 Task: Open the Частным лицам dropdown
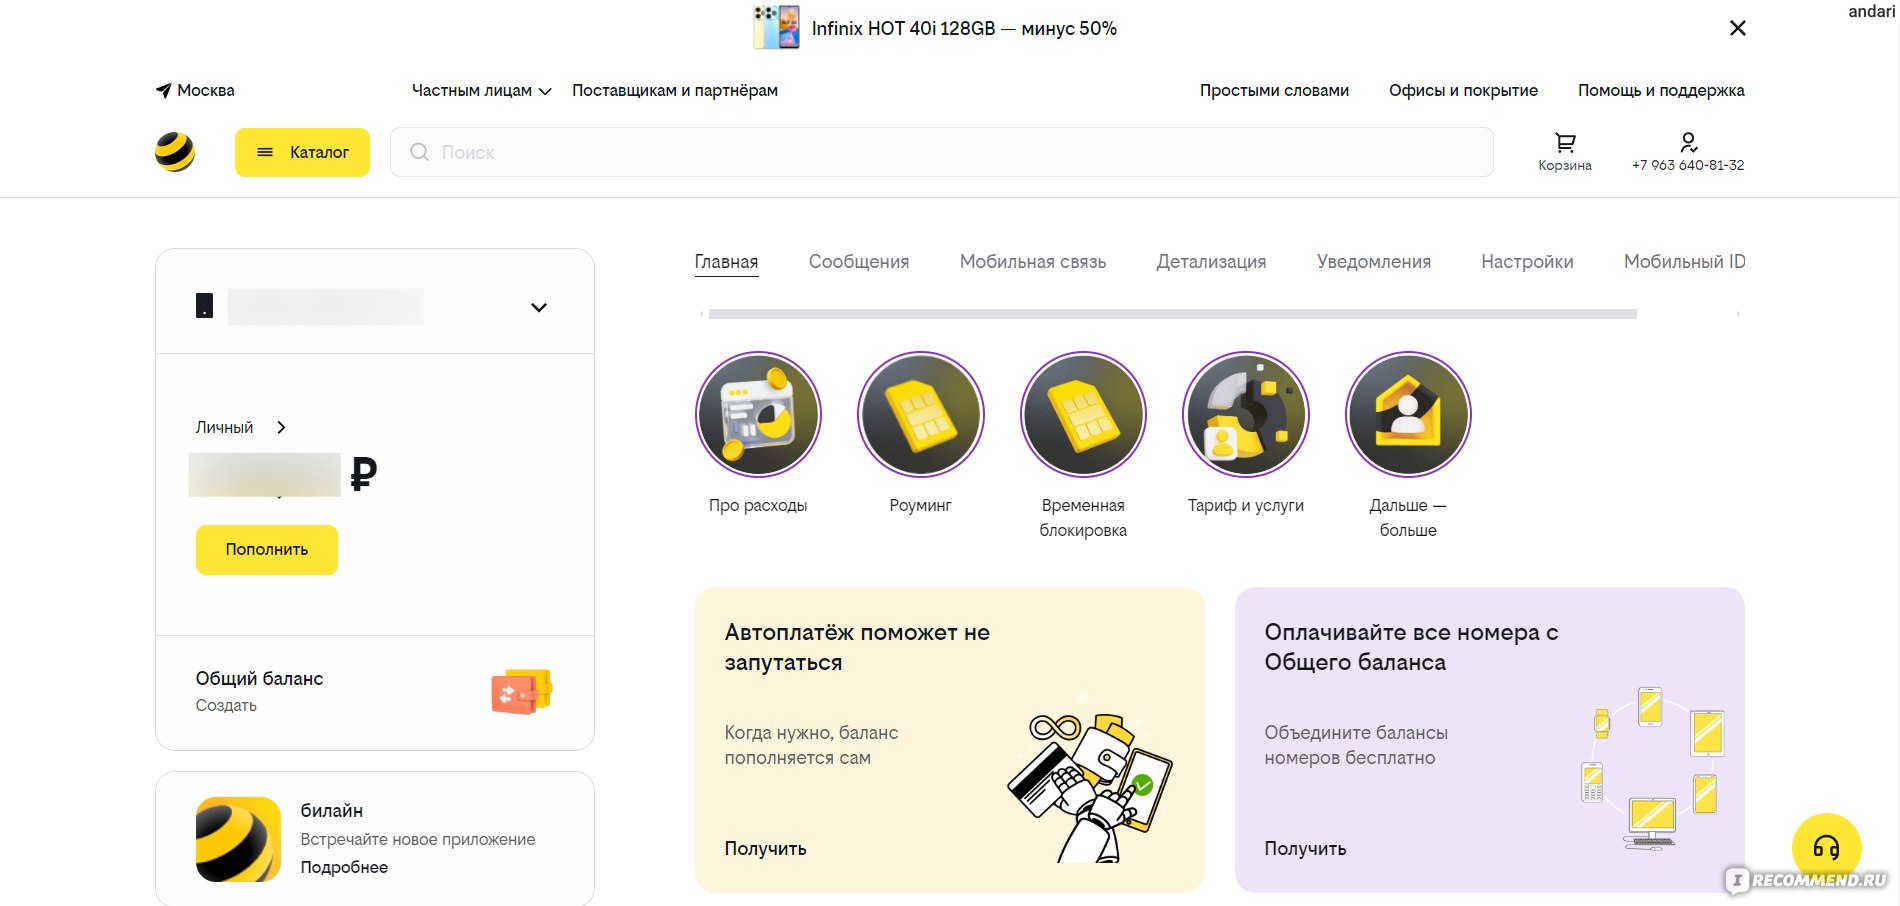(481, 90)
